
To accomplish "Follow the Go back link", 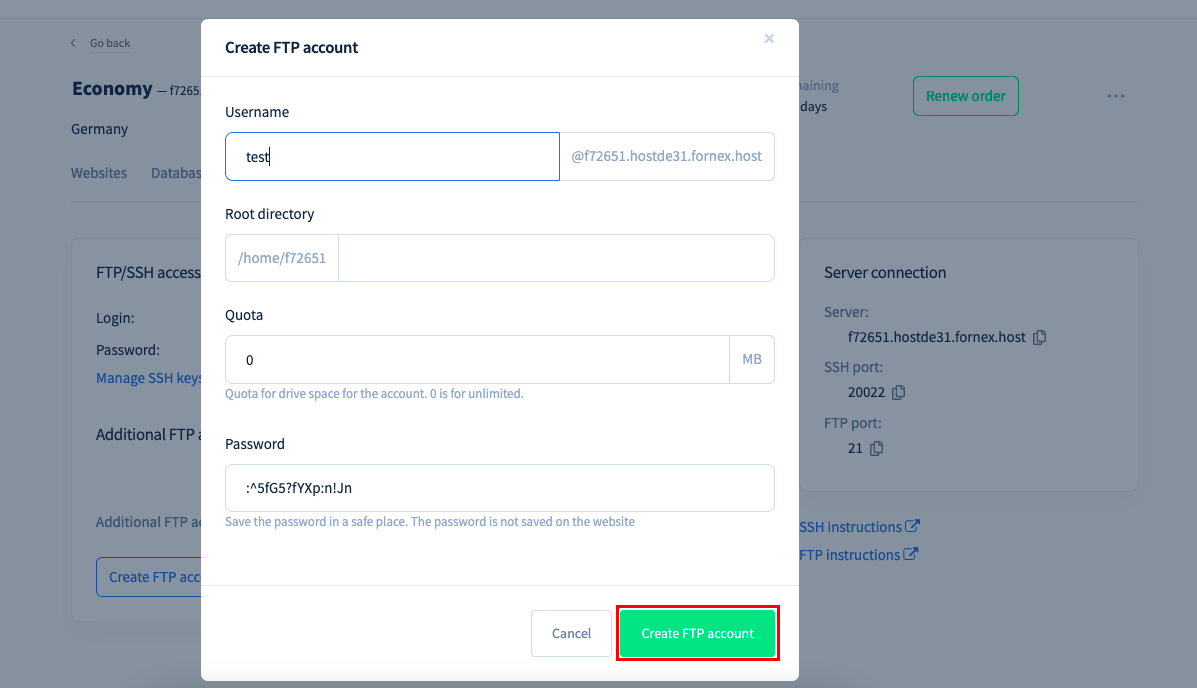I will pos(110,44).
